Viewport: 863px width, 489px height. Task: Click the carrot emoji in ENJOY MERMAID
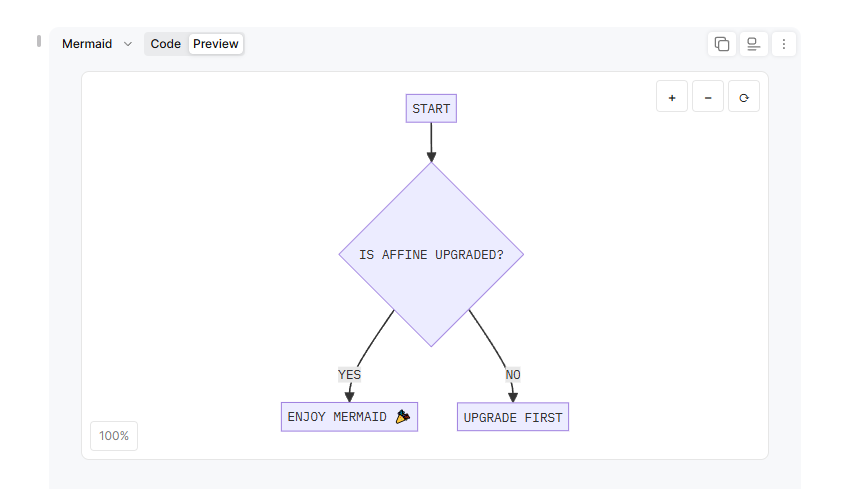pyautogui.click(x=402, y=417)
